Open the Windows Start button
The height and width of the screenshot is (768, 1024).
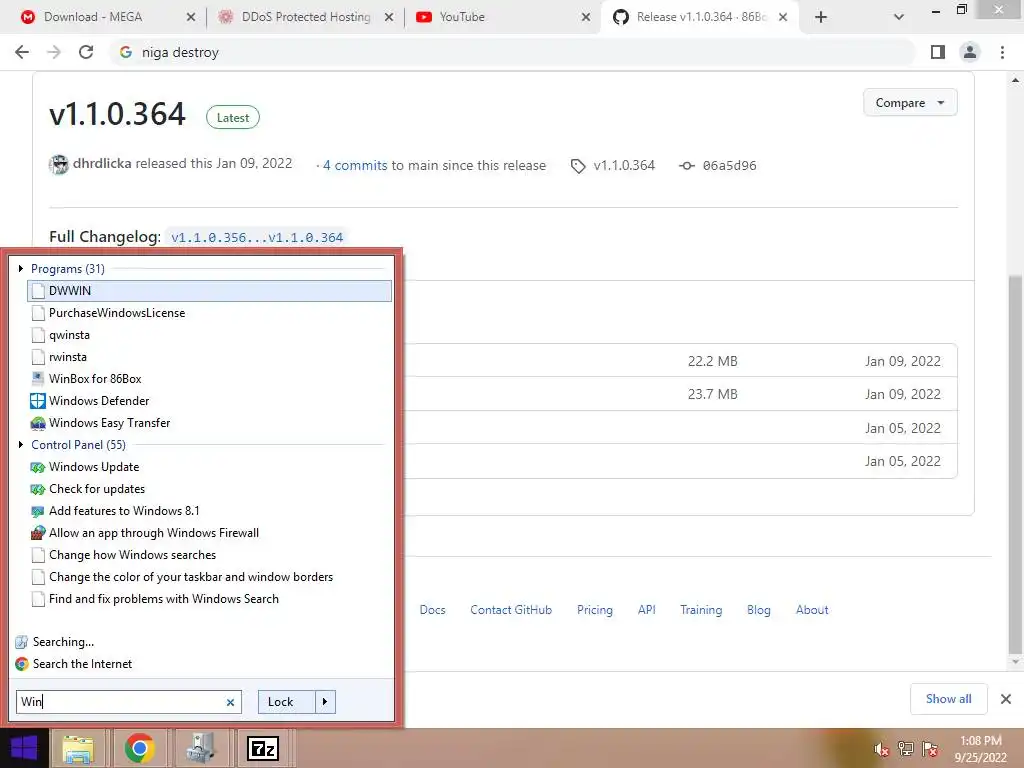click(x=24, y=748)
